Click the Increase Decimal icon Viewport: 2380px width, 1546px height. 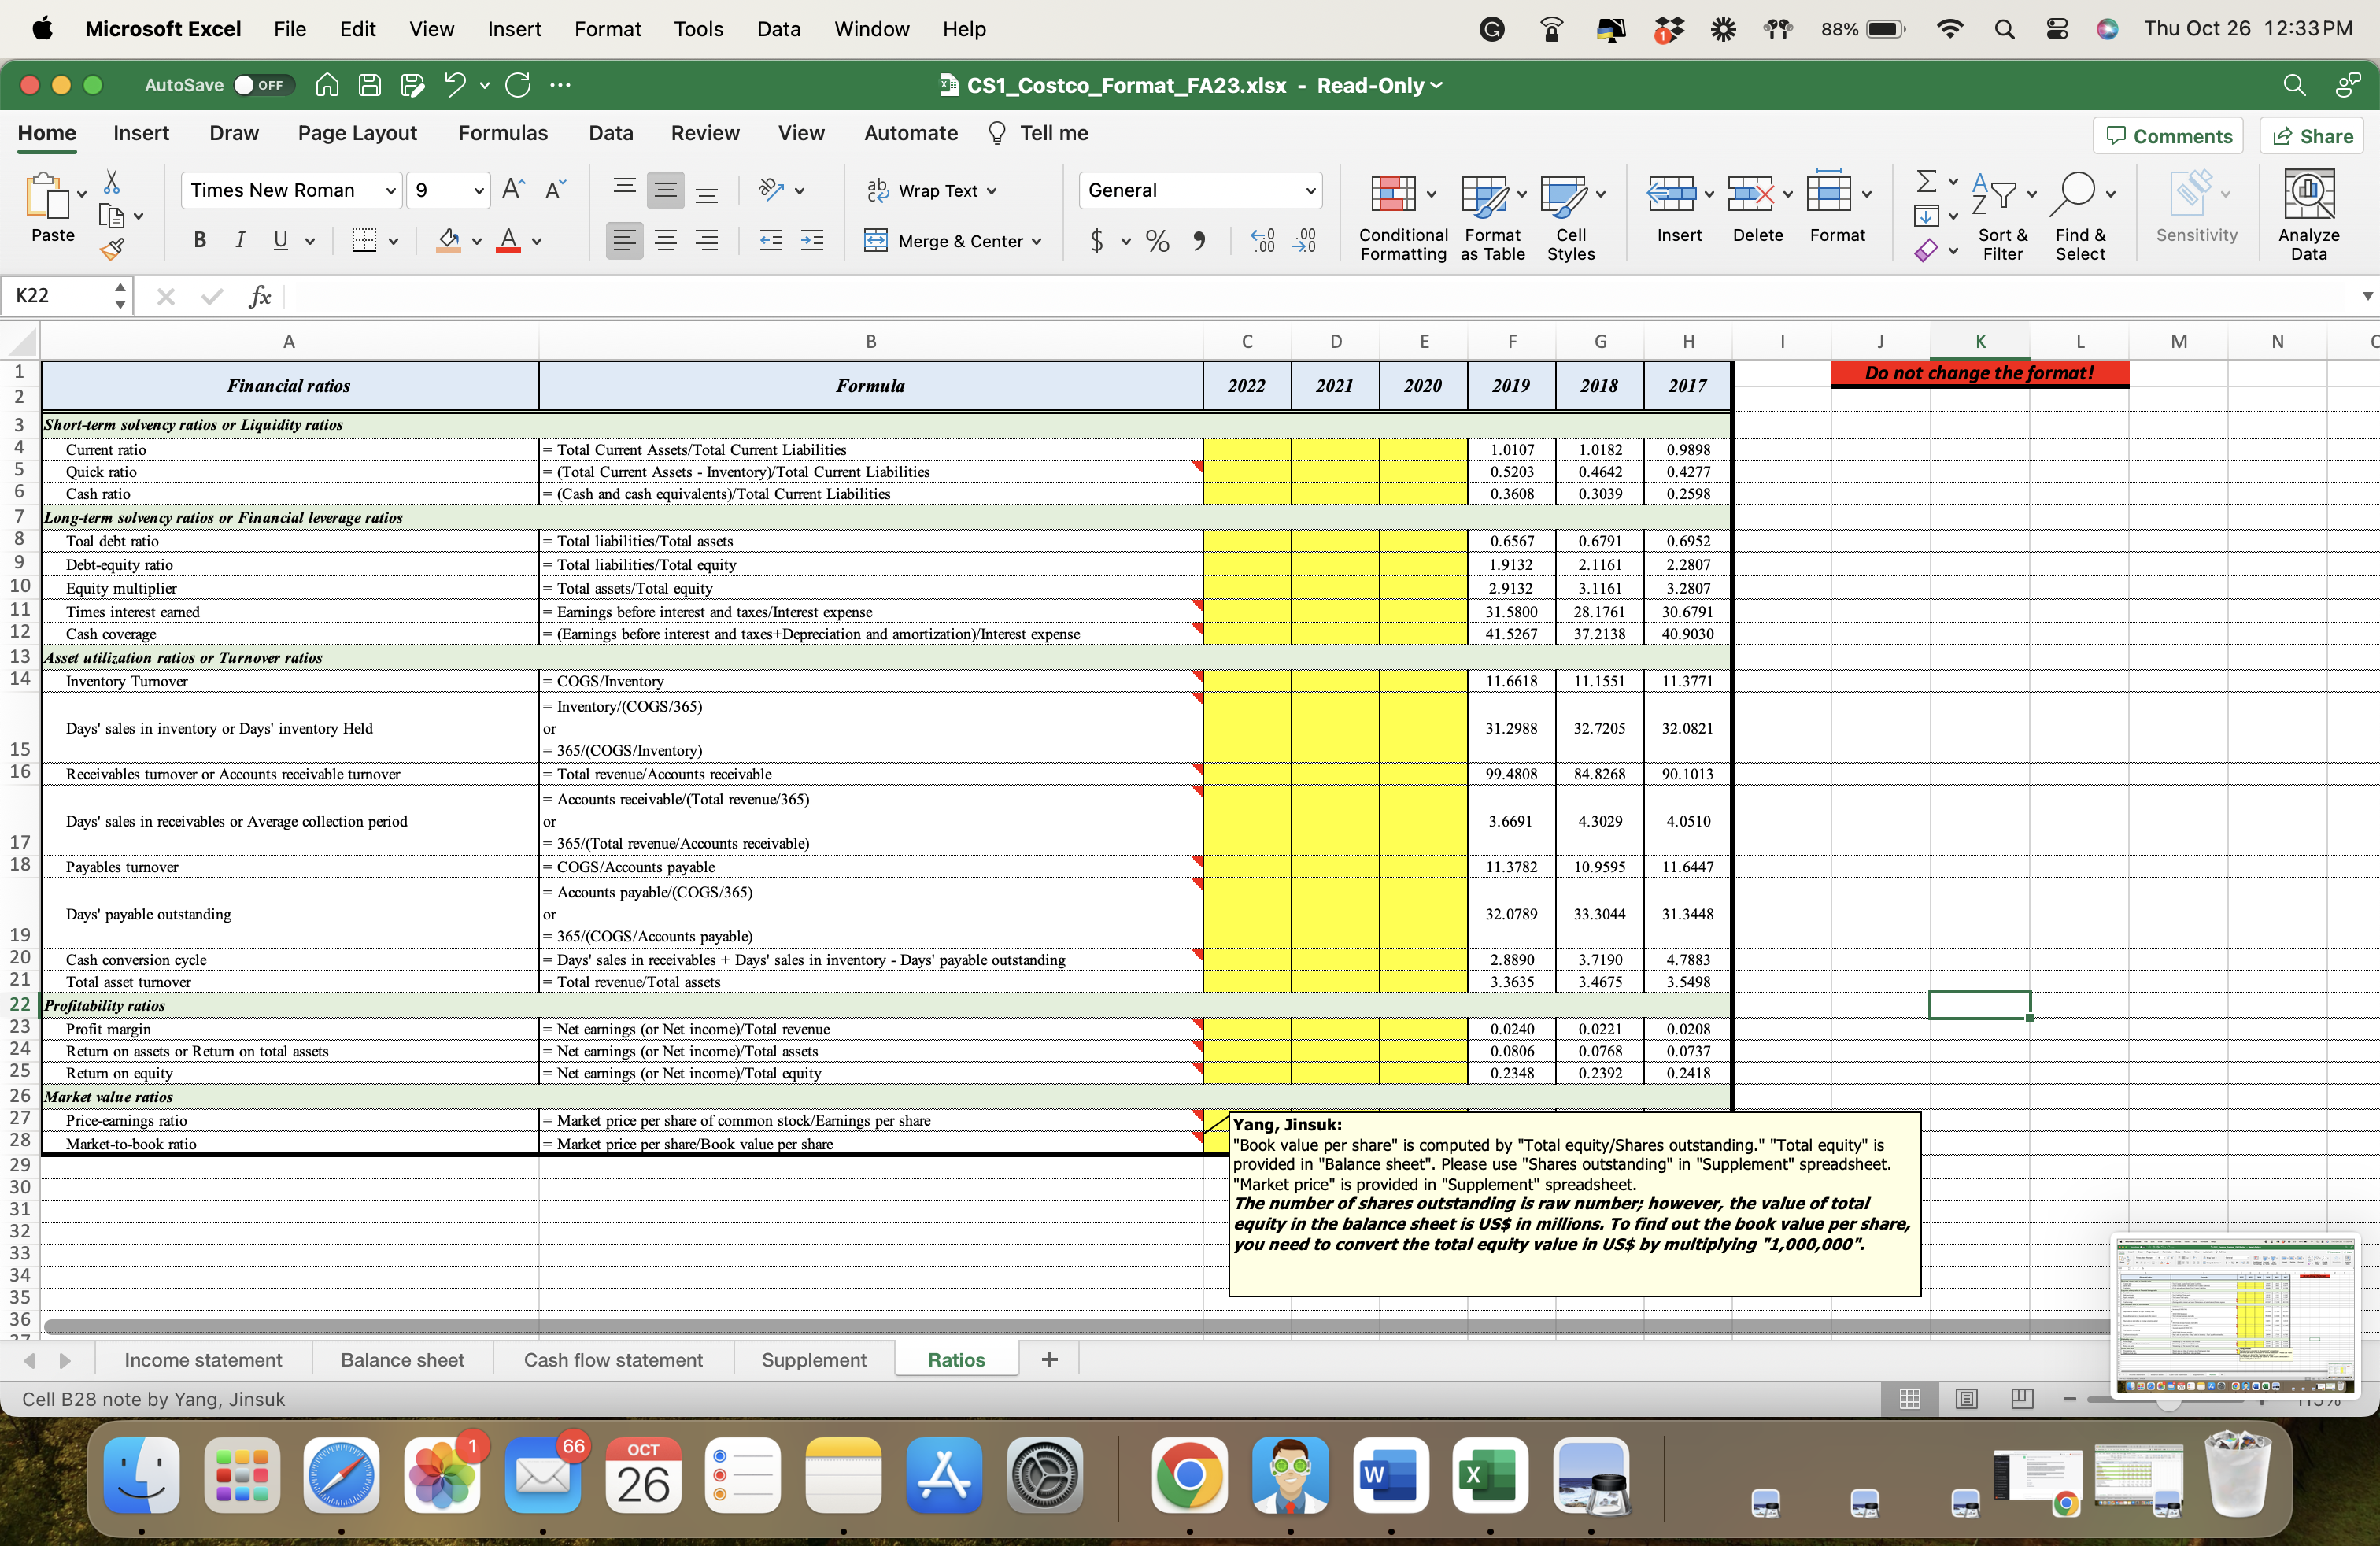tap(1263, 240)
